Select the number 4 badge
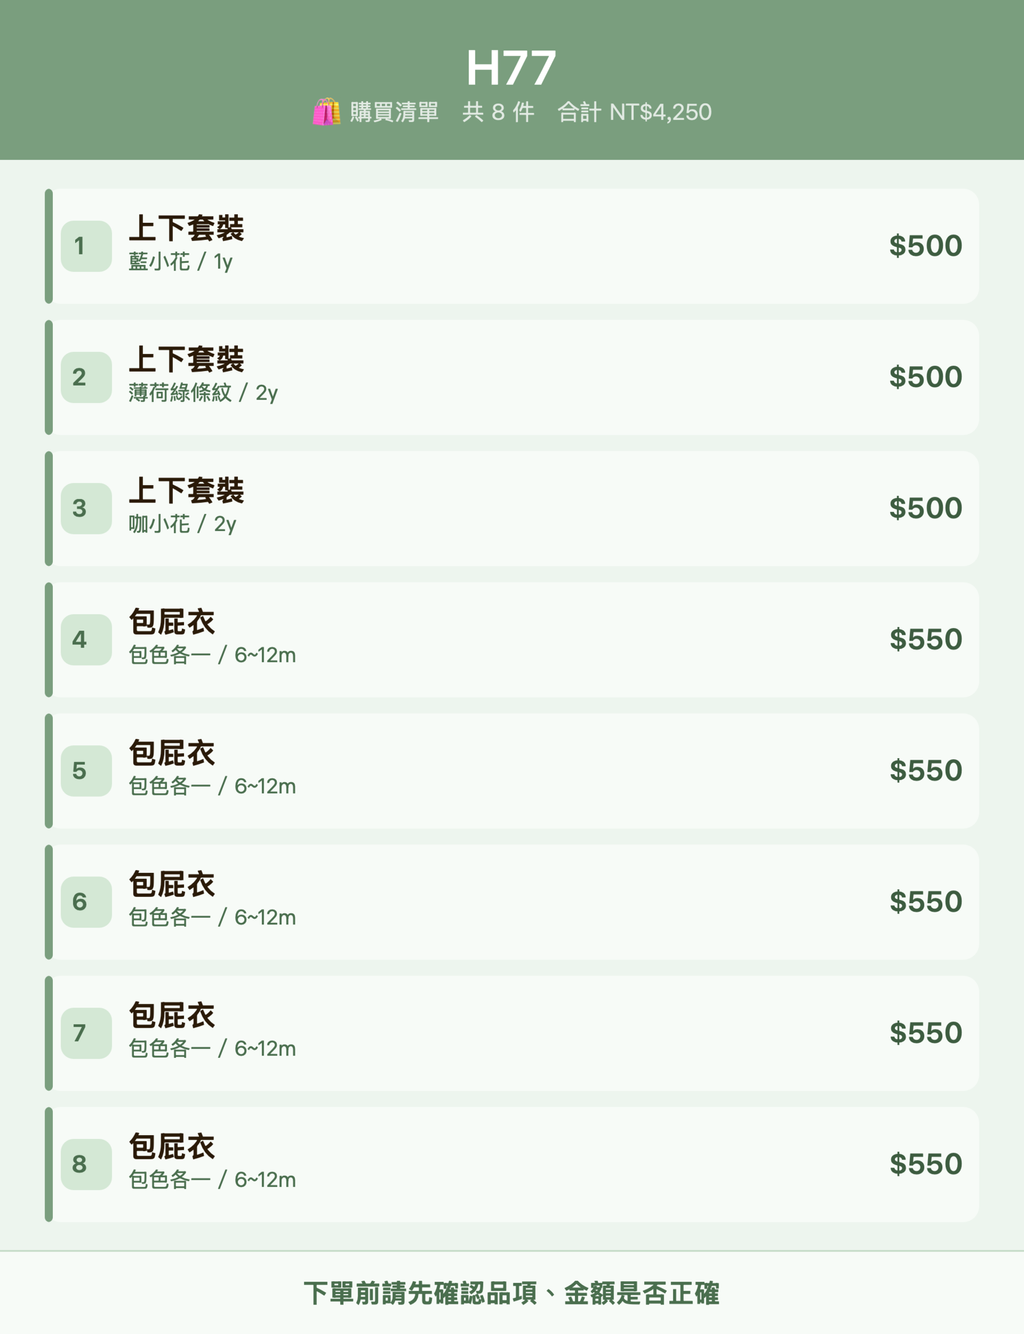Screen dimensions: 1024x1334 pos(86,640)
